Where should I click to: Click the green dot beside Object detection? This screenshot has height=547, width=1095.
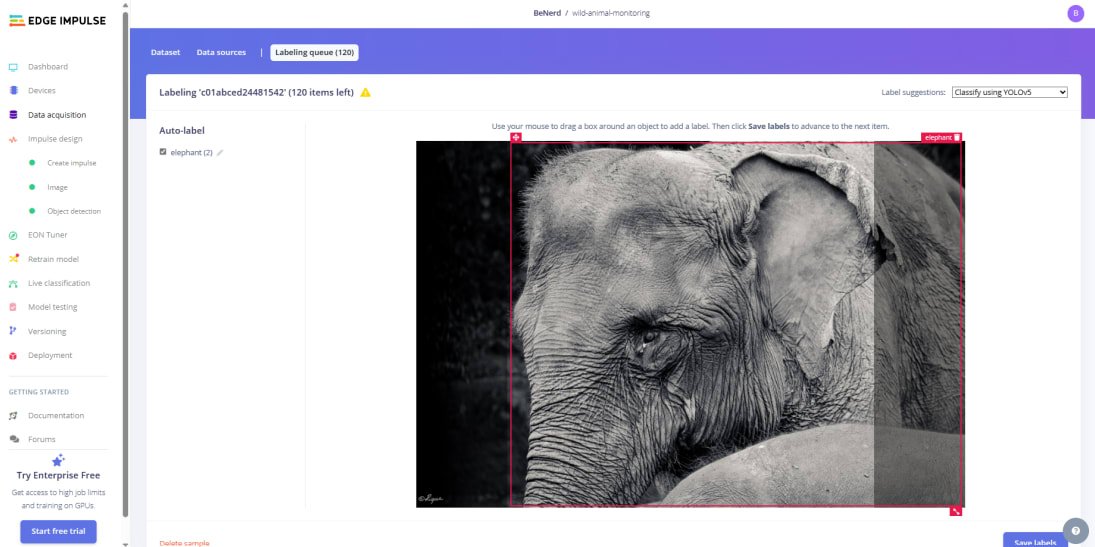[x=31, y=211]
